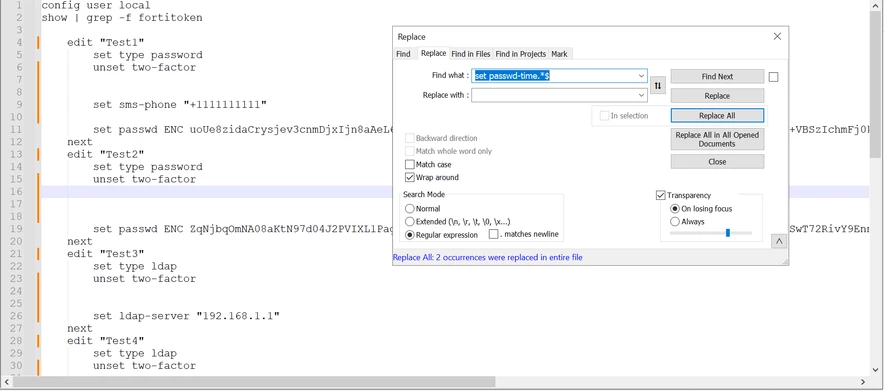Tick the checkbox next to Find Next
Screen dimensions: 884x391
coord(774,77)
